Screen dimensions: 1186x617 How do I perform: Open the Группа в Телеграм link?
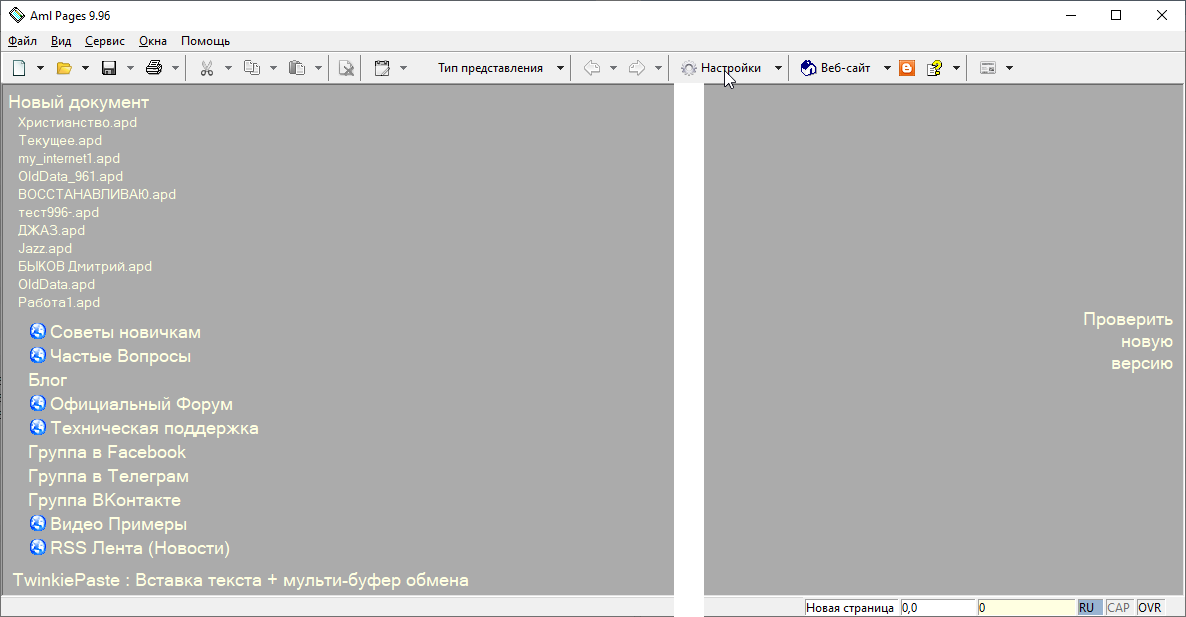[108, 476]
